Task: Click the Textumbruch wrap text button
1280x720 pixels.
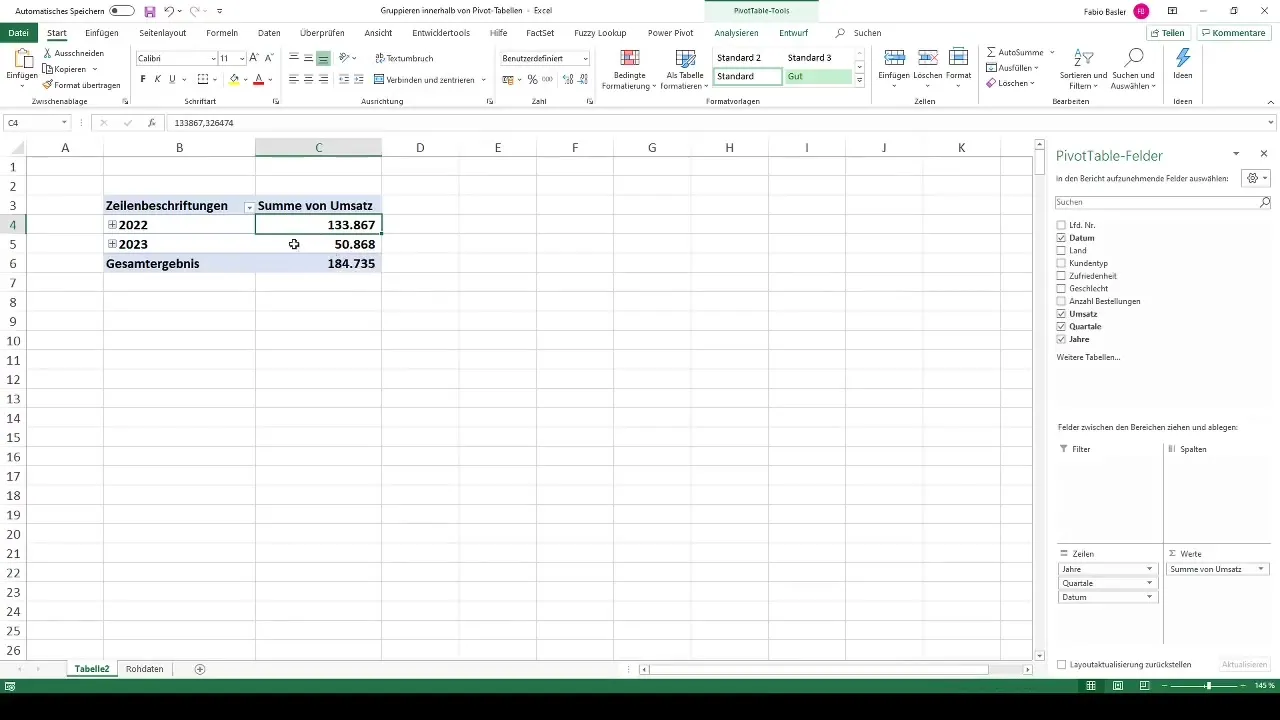Action: tap(404, 58)
